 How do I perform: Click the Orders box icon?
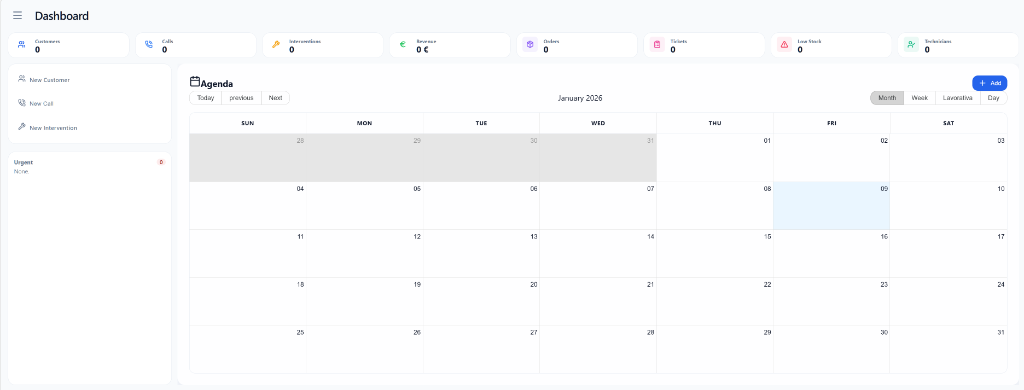530,45
